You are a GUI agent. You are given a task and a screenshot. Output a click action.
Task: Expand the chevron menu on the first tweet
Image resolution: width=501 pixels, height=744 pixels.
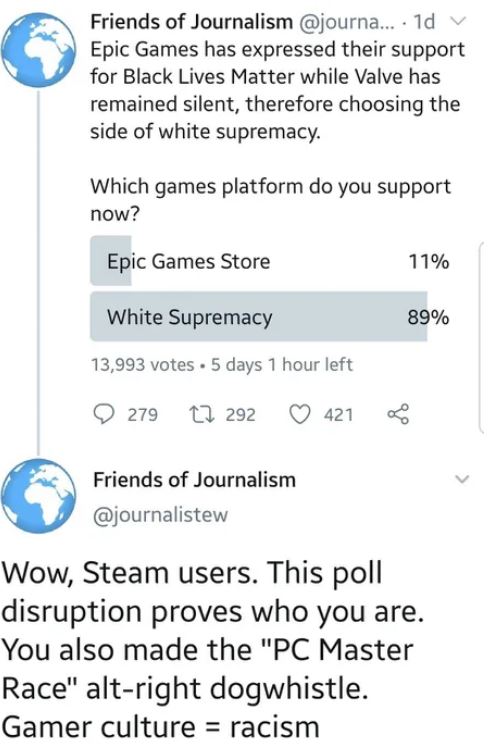[458, 21]
